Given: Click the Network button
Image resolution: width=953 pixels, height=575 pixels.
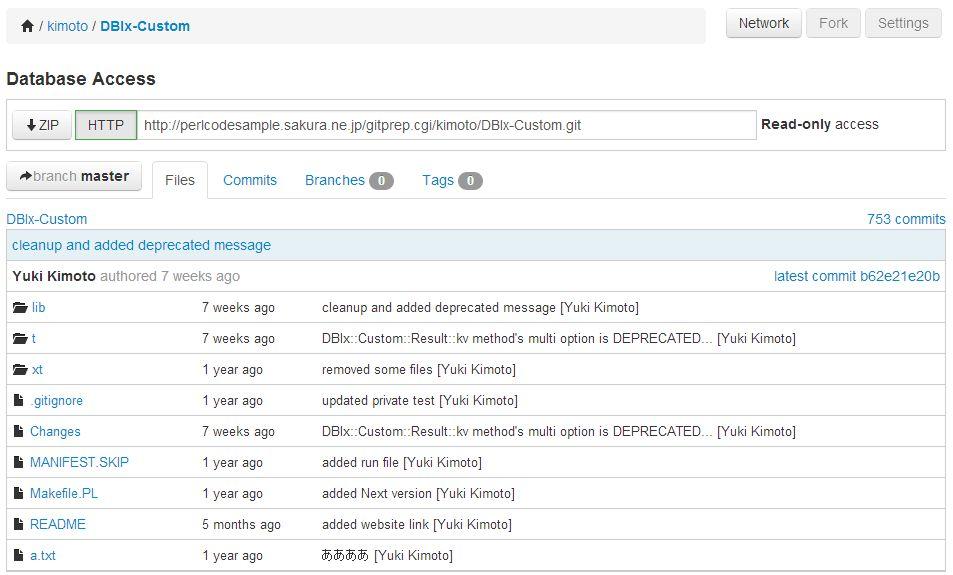Looking at the screenshot, I should pos(763,23).
